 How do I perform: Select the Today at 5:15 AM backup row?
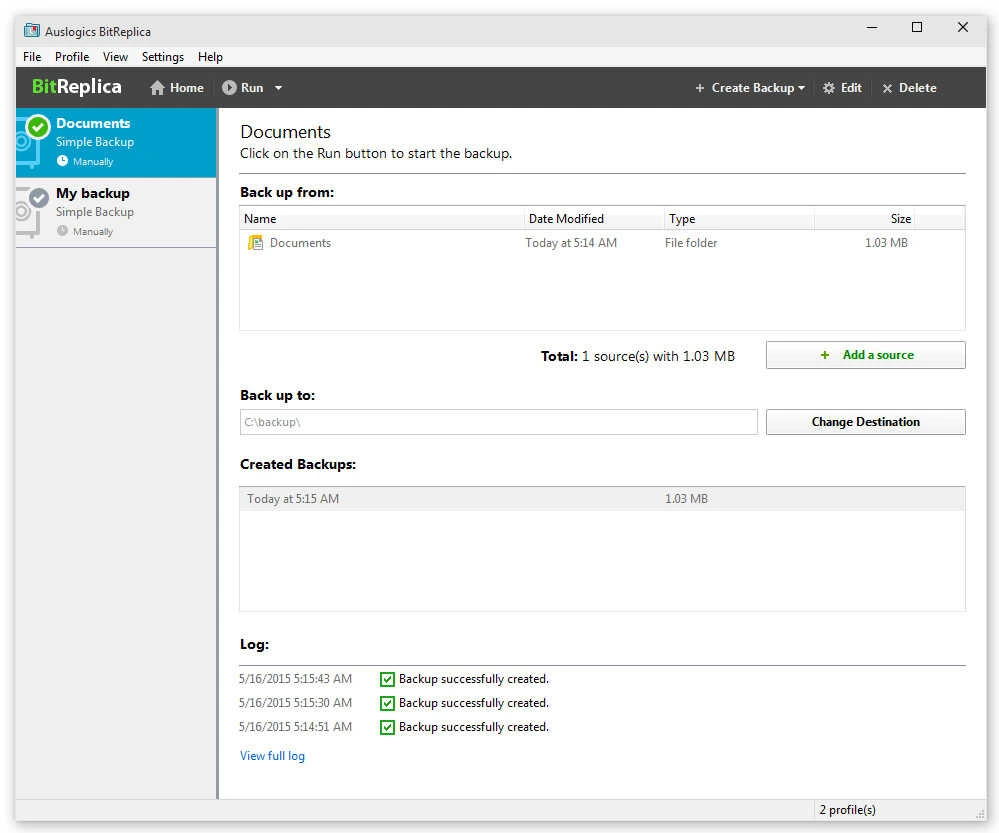(602, 498)
